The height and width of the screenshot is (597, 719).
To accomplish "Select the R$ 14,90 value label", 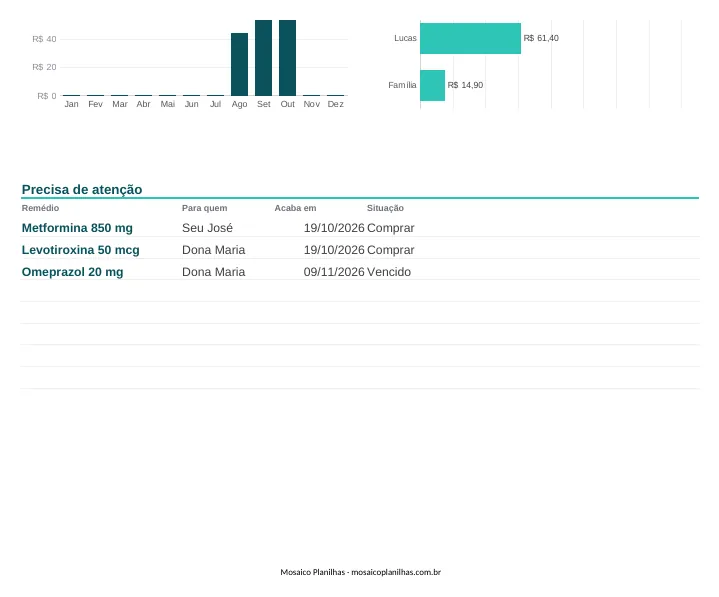I will (x=465, y=85).
